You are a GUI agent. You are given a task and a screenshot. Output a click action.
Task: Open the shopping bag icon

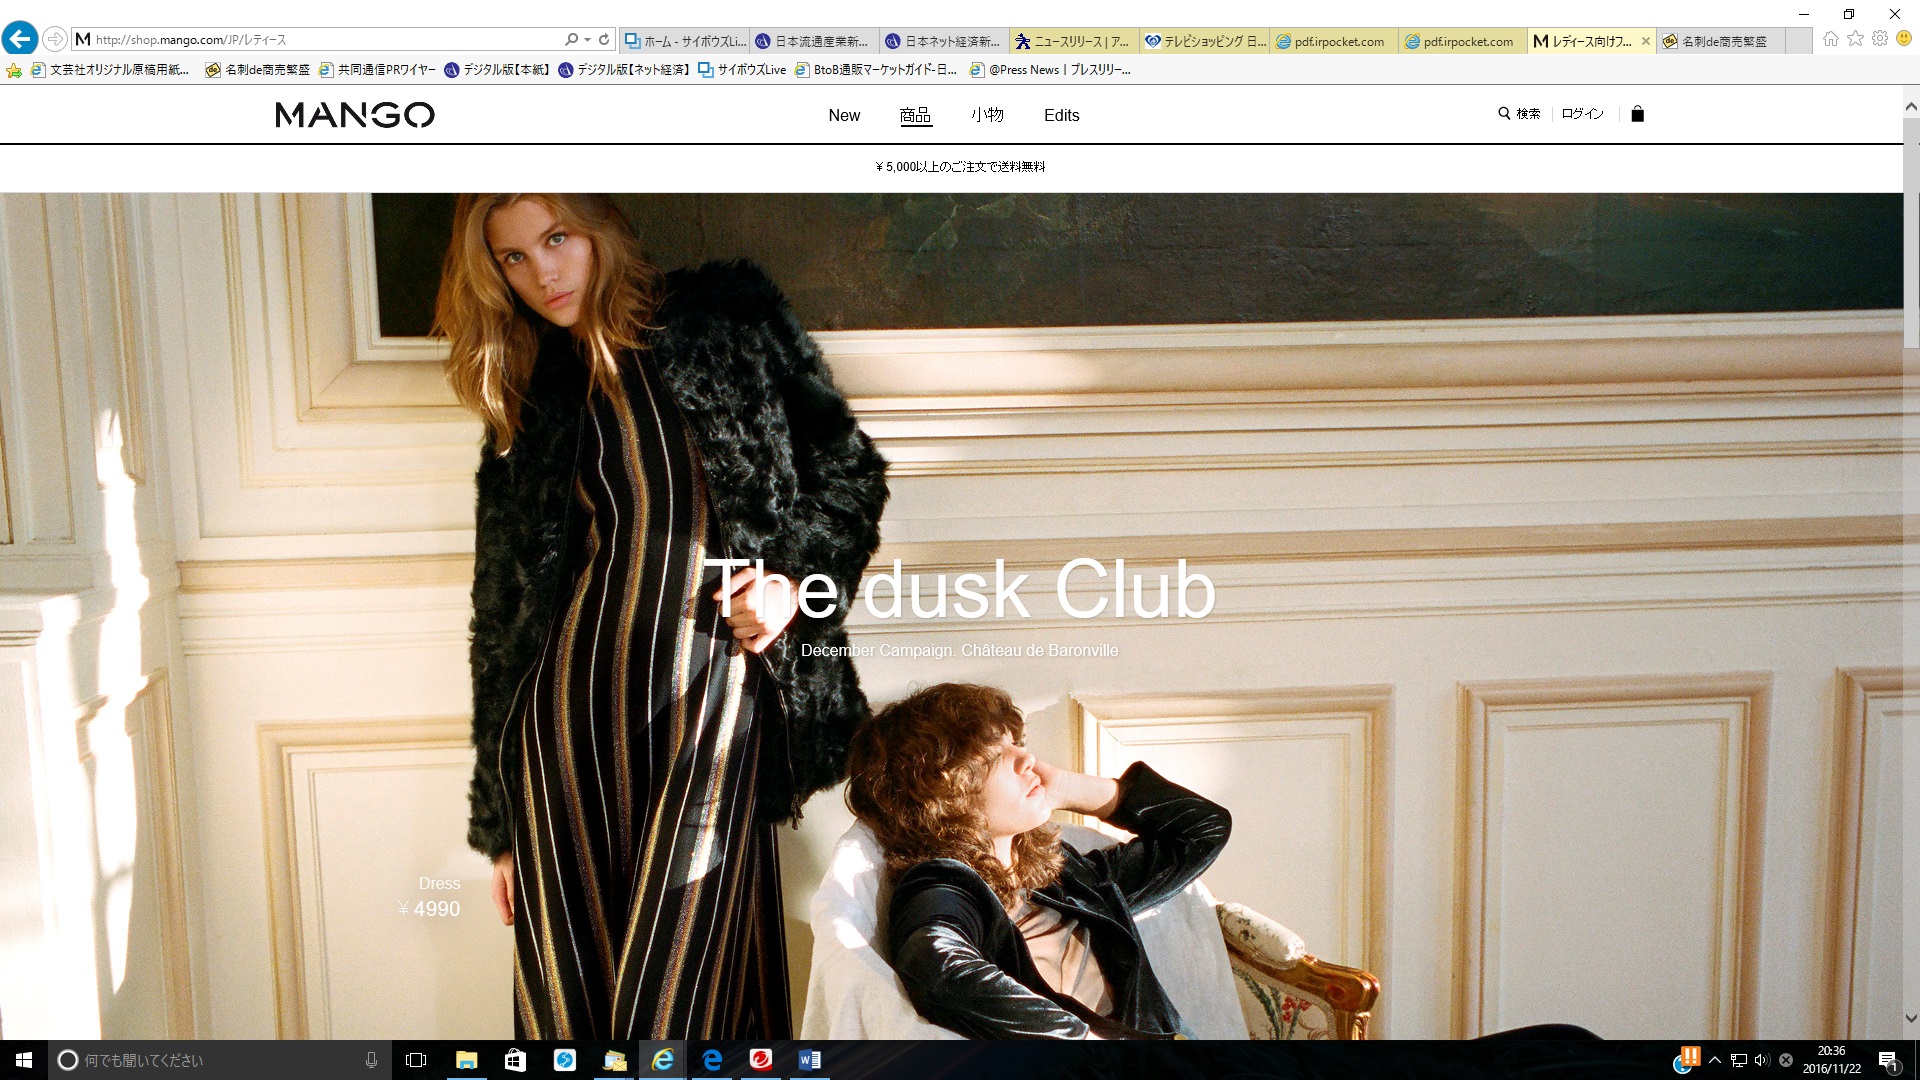pyautogui.click(x=1637, y=114)
